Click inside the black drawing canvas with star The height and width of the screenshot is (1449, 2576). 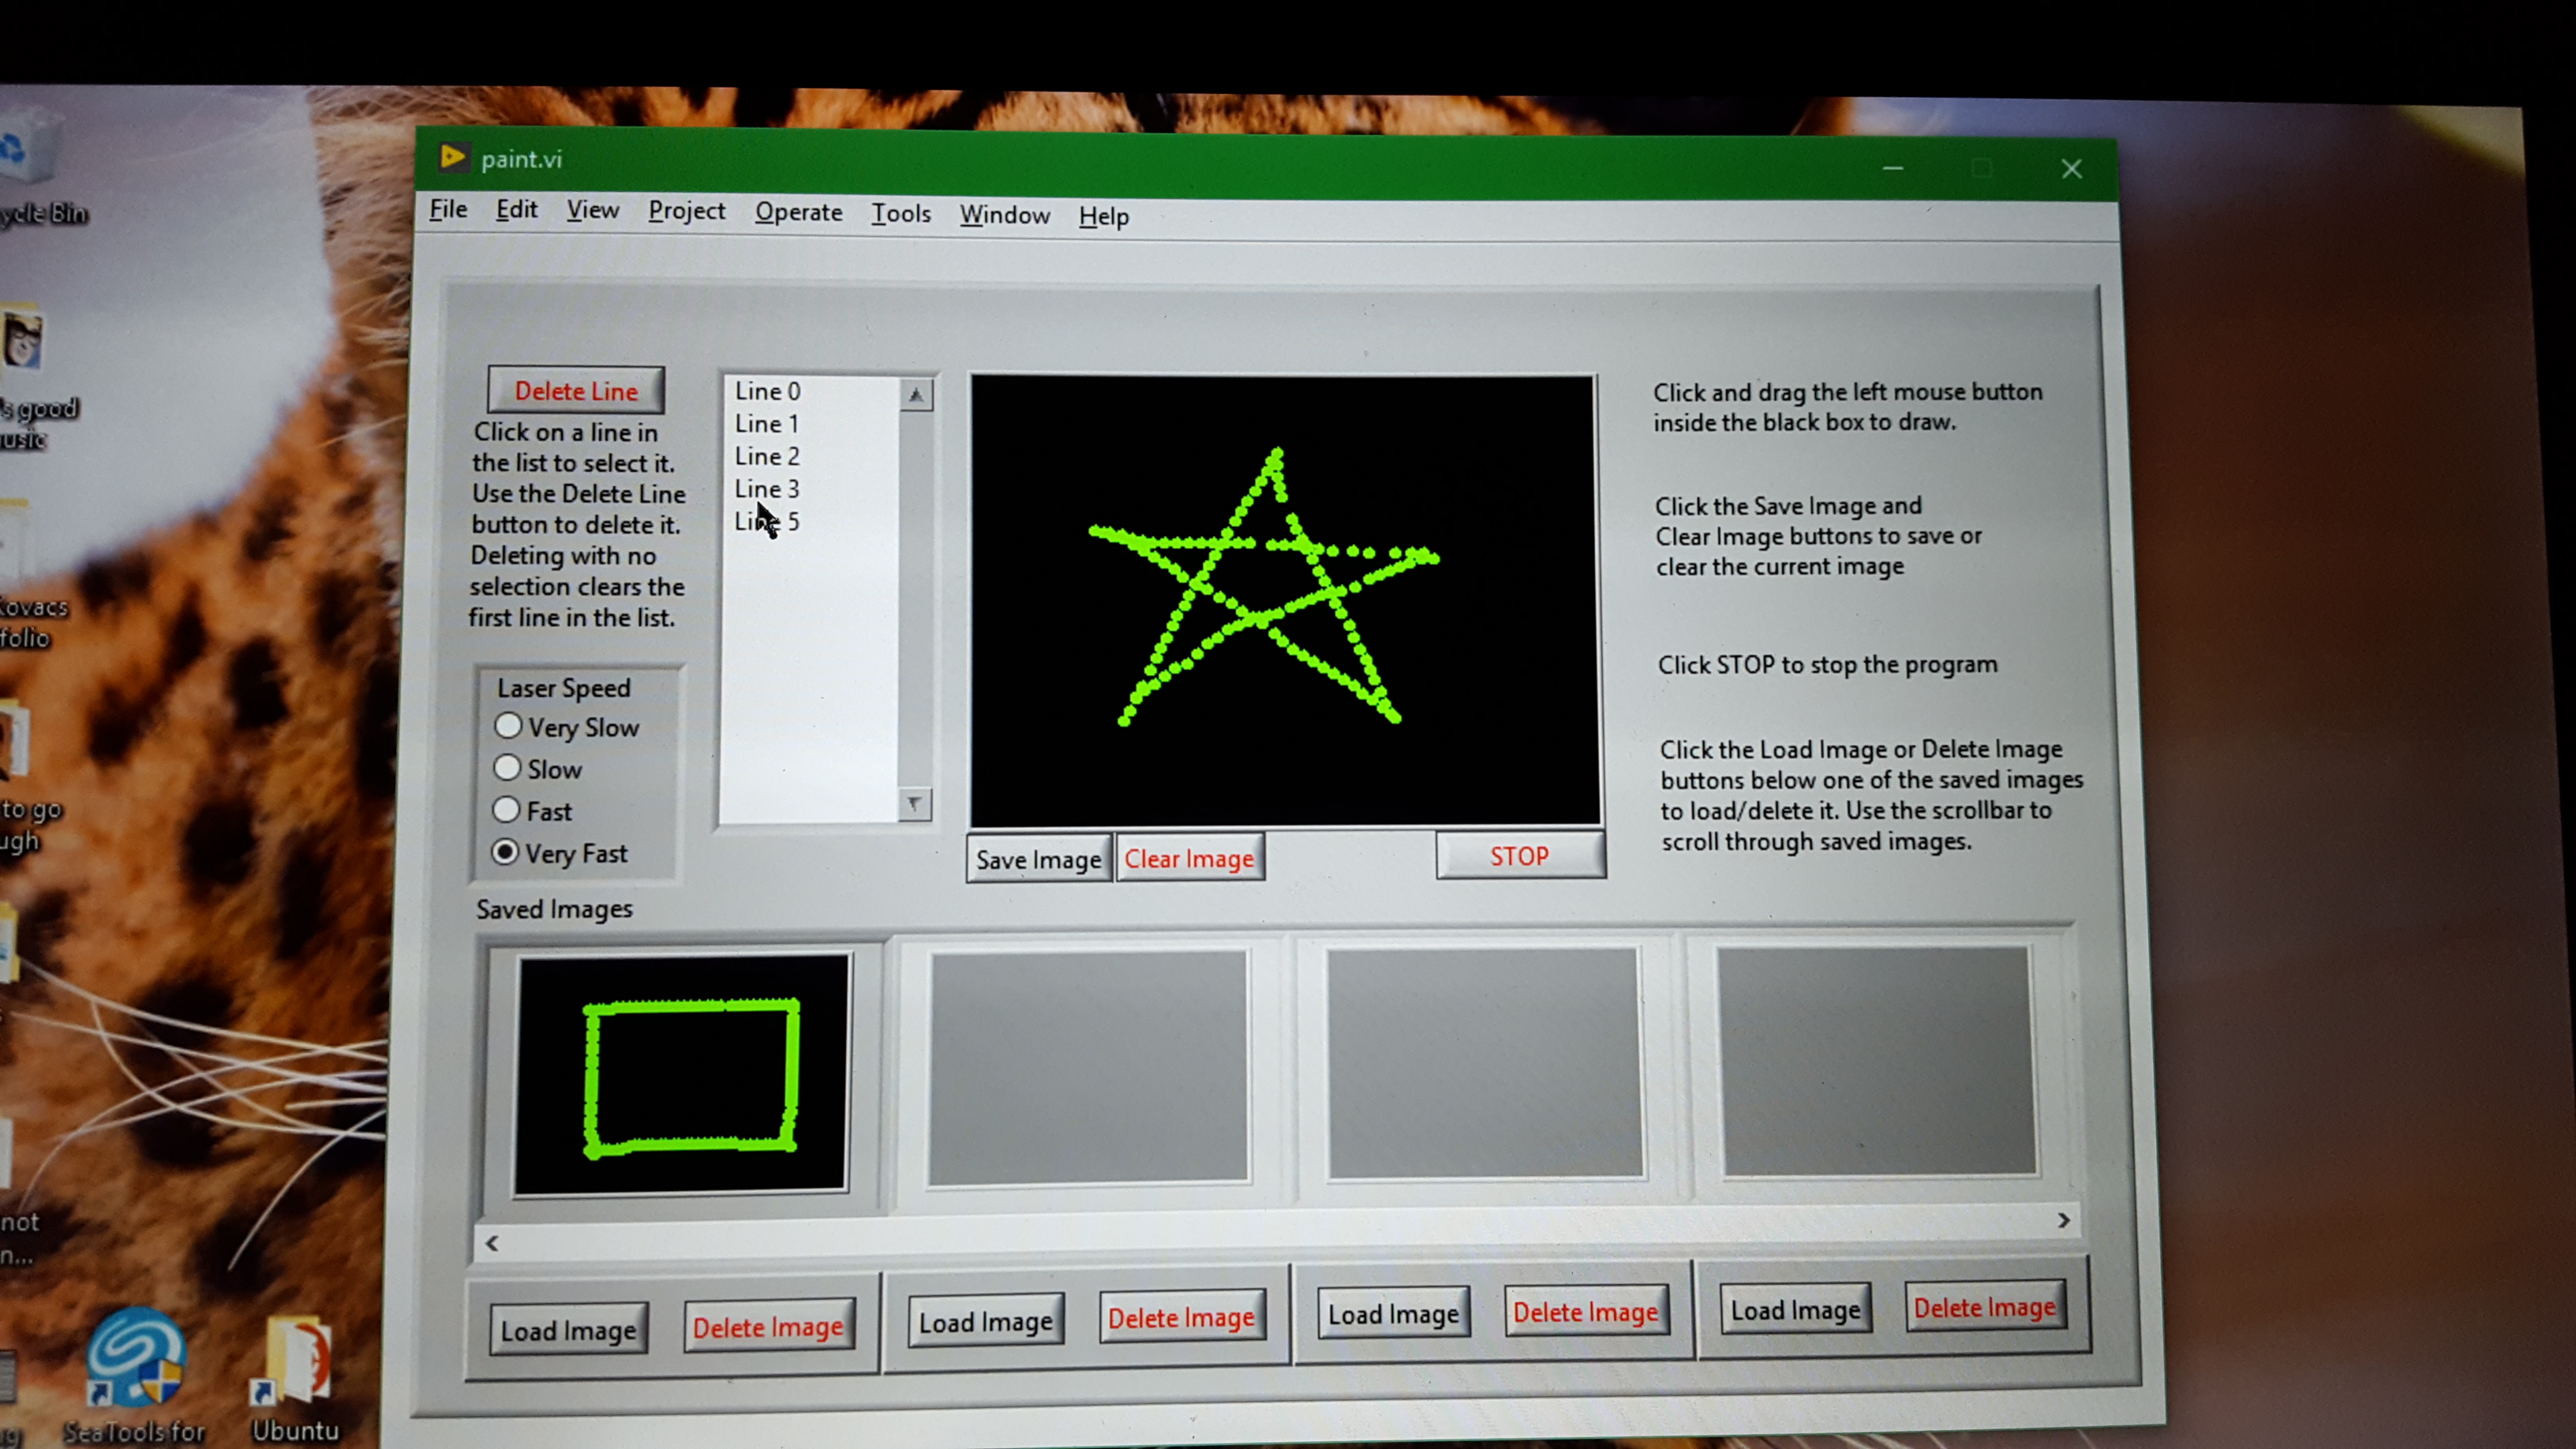point(1284,600)
